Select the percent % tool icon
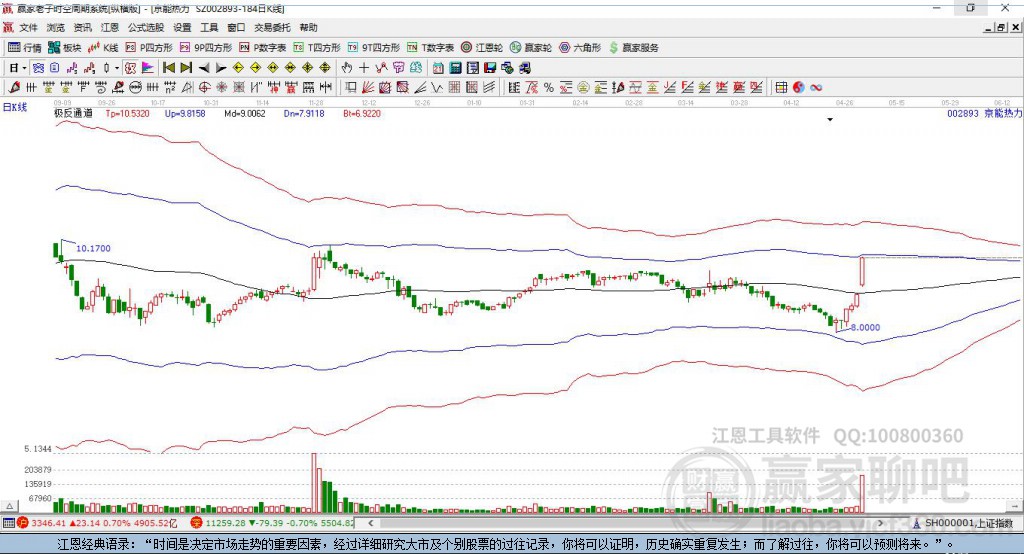 pyautogui.click(x=549, y=88)
